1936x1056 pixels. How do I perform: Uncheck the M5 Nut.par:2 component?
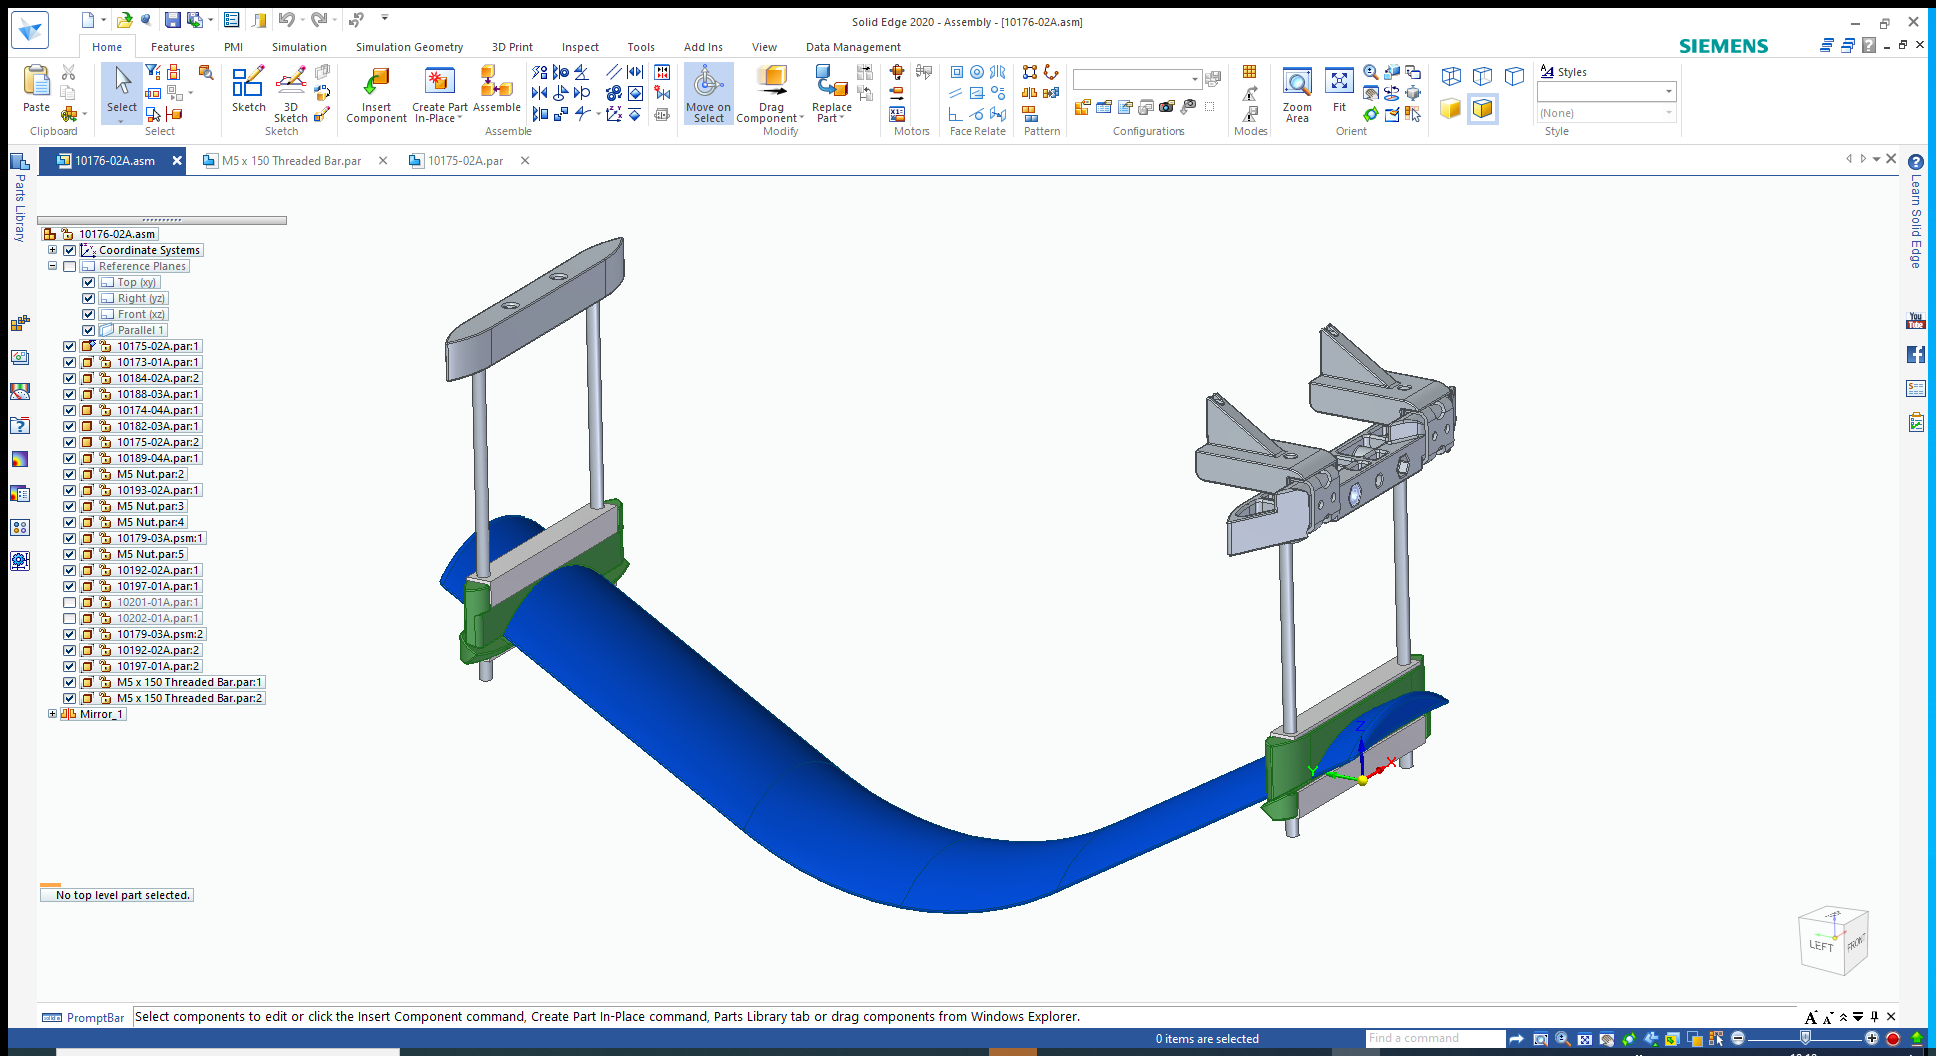click(70, 474)
